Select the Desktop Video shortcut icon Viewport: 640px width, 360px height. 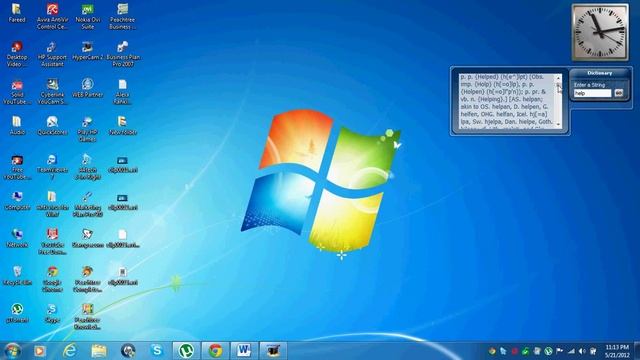click(x=17, y=54)
